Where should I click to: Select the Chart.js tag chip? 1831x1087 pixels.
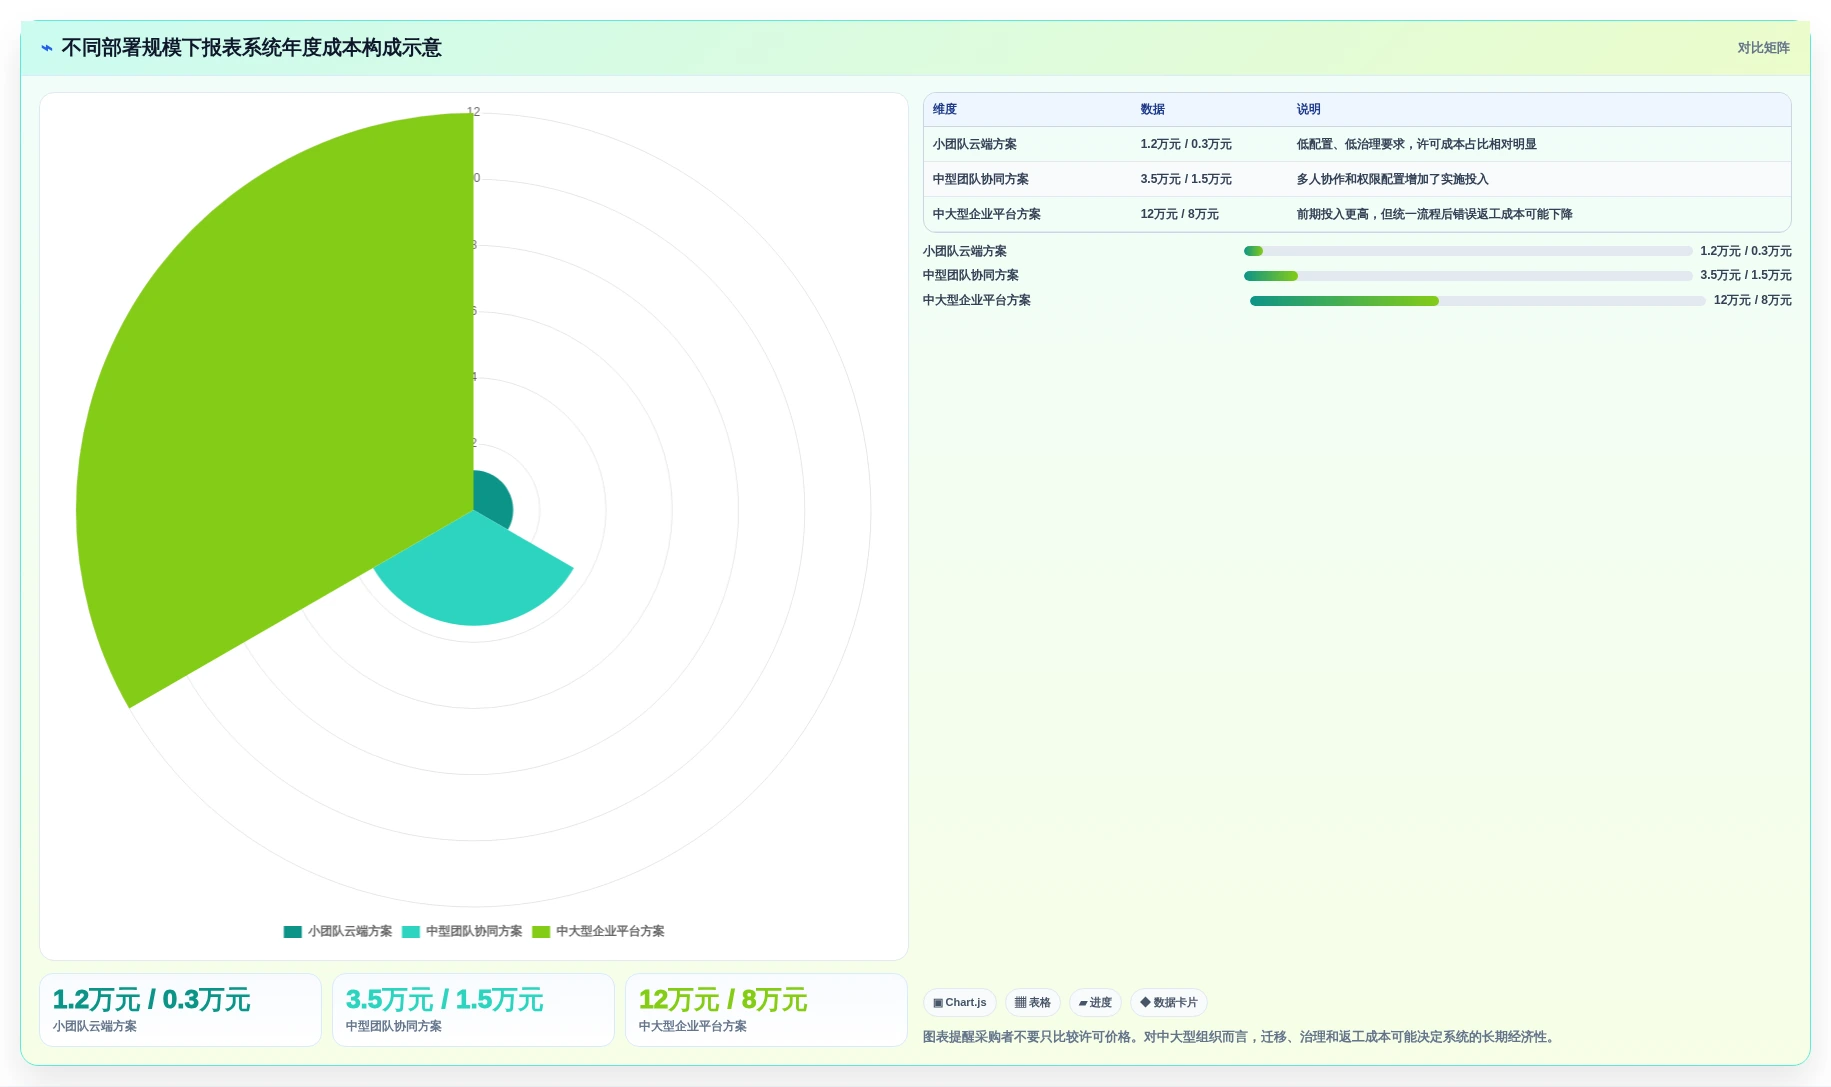(960, 1003)
